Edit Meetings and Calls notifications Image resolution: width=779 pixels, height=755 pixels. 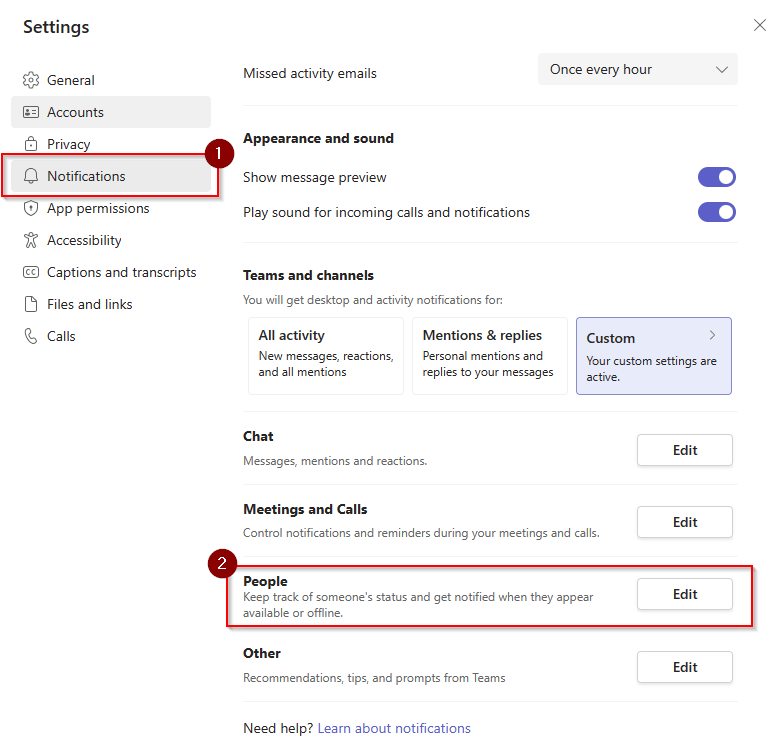685,522
